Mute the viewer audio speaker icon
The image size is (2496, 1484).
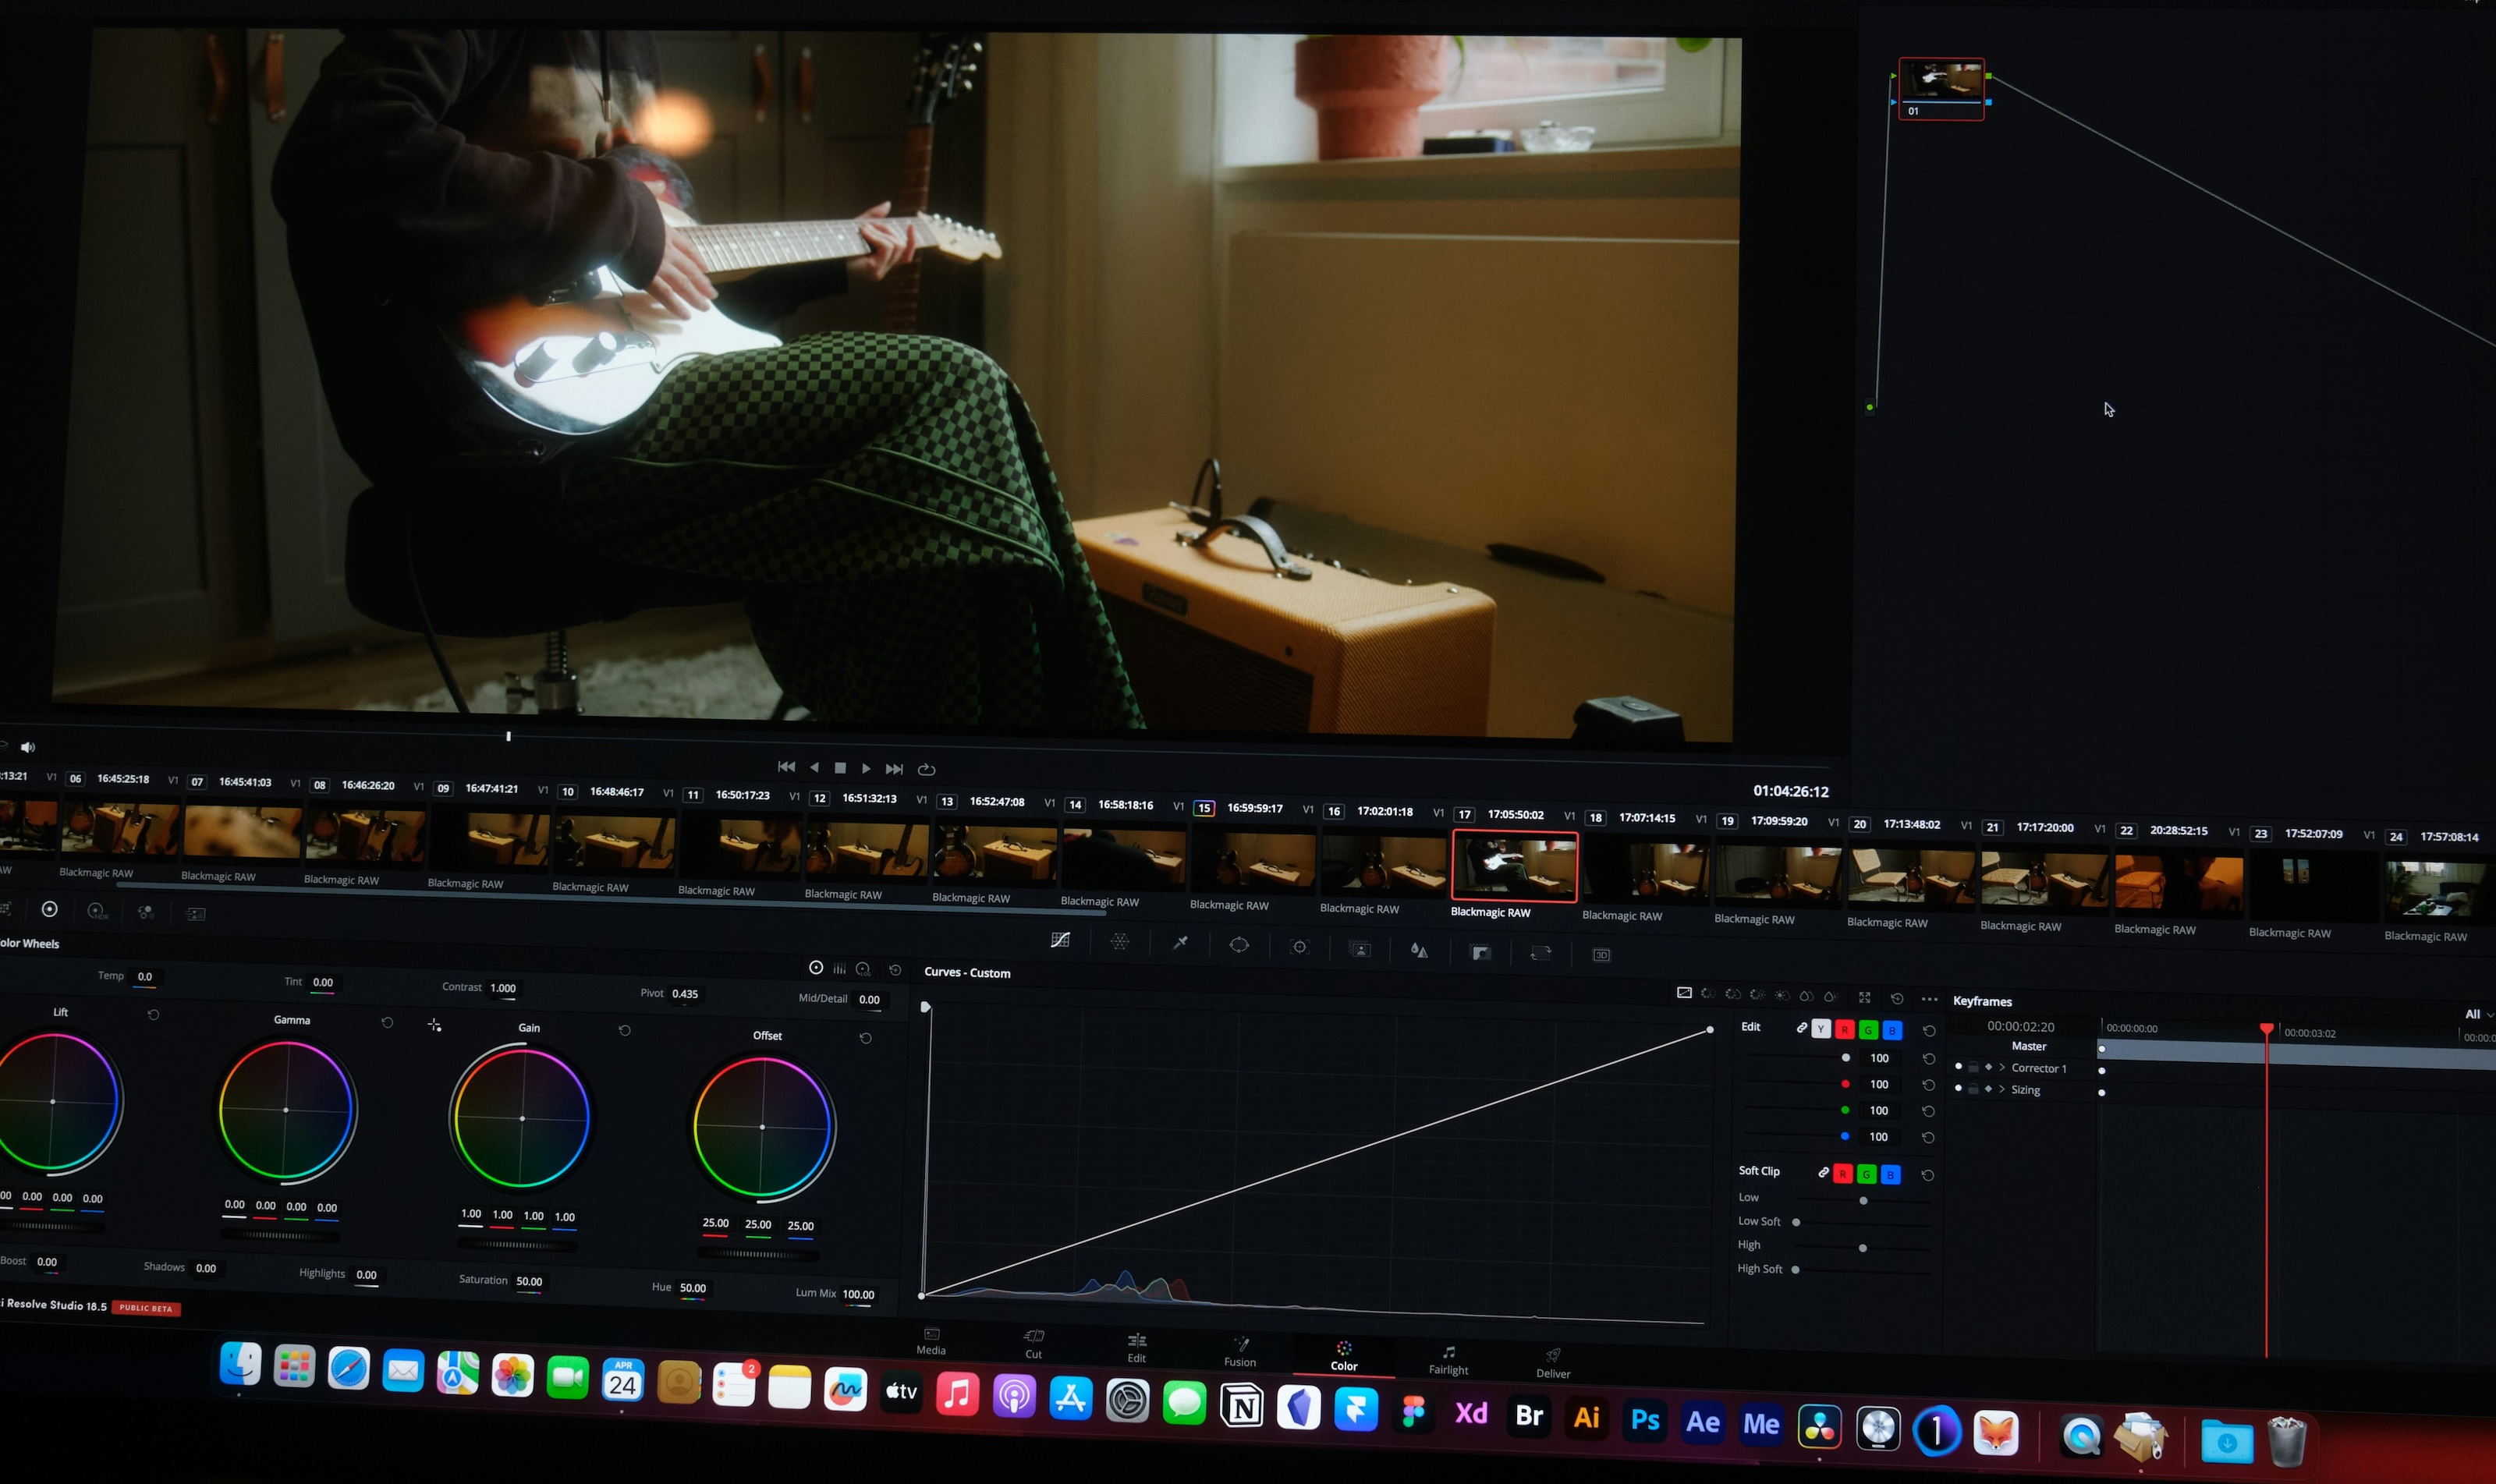[28, 747]
